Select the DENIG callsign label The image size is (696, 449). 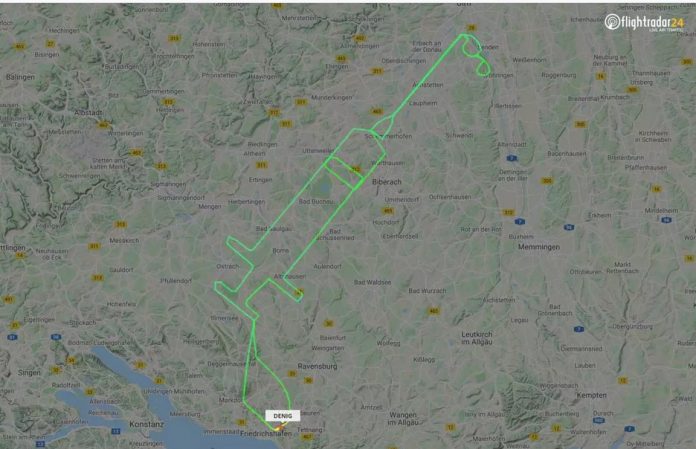(x=283, y=416)
